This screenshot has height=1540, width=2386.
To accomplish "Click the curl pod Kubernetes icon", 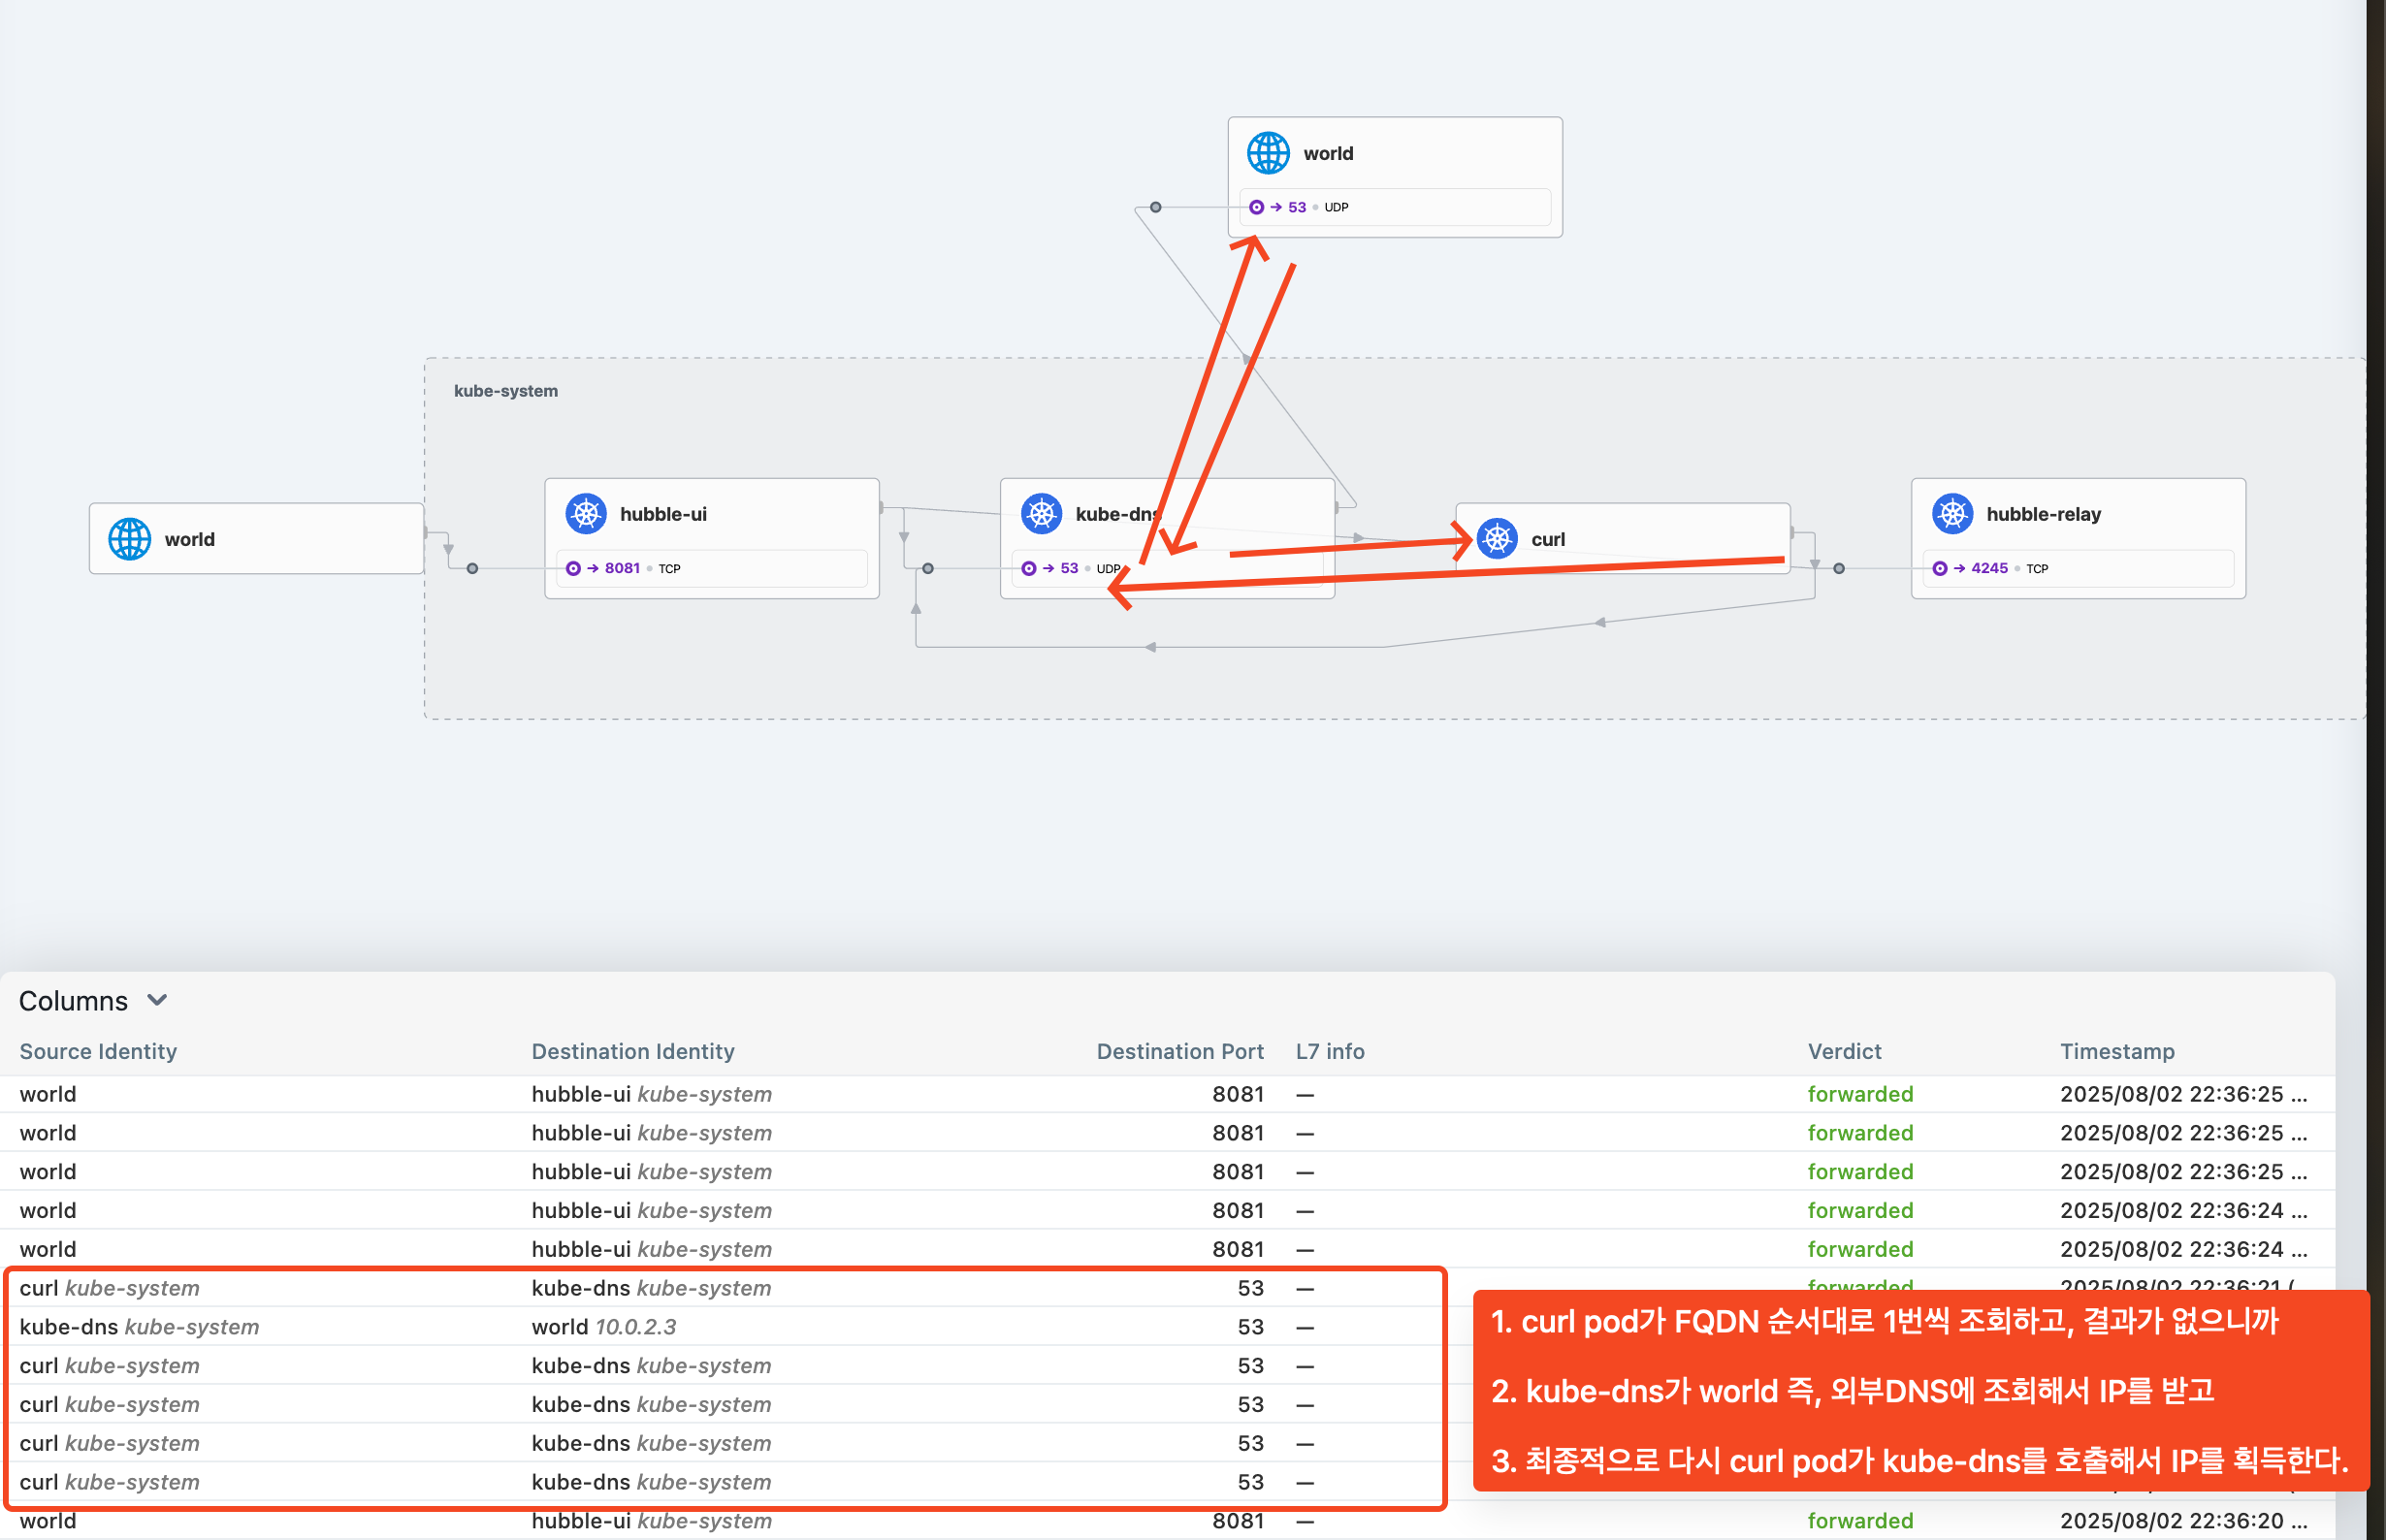I will [x=1497, y=539].
